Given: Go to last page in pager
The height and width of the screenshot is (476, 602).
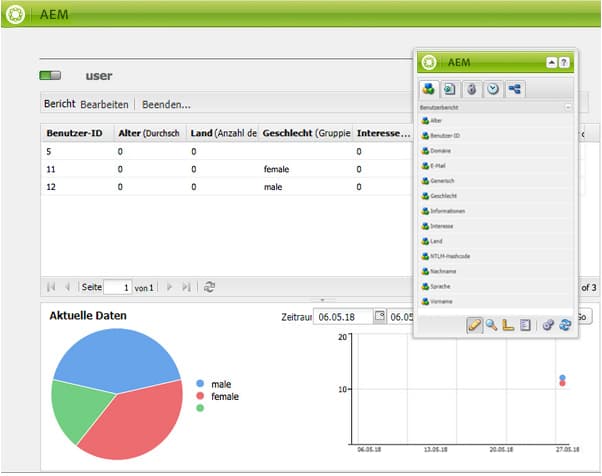Looking at the screenshot, I should coord(186,287).
